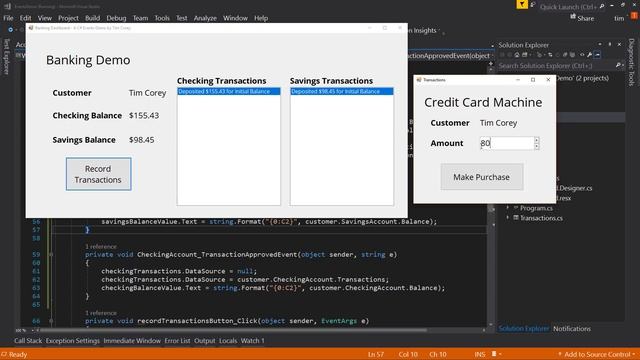Open the Debug menu

pos(116,18)
